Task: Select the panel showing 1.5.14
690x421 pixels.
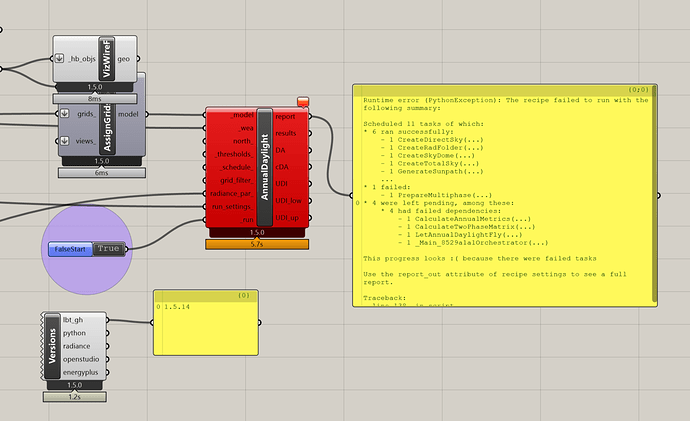Action: (x=206, y=322)
